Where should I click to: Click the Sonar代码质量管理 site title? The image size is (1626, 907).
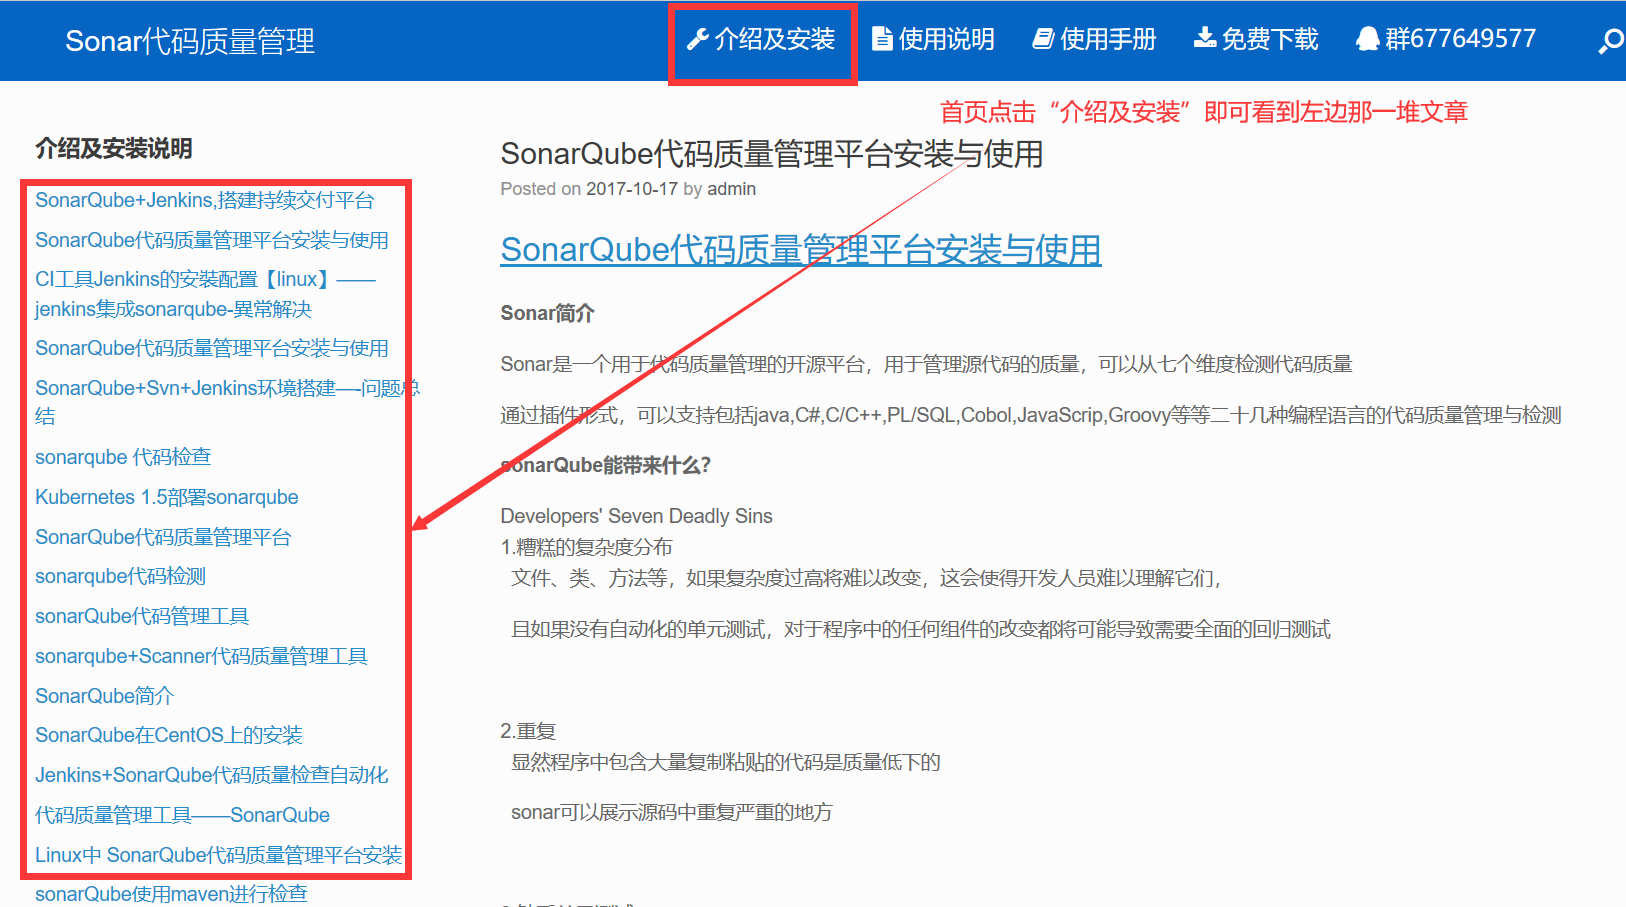coord(188,42)
